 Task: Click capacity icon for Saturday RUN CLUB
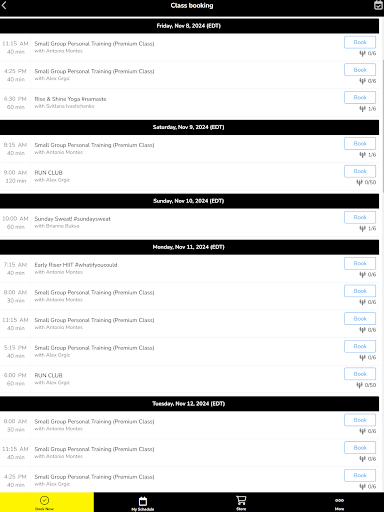pyautogui.click(x=359, y=182)
